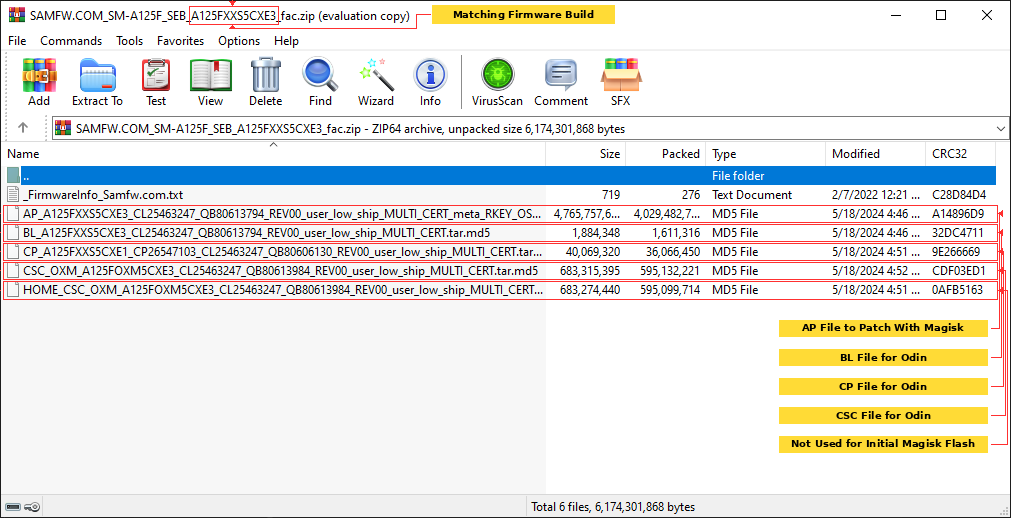Sort by the Type column header

pos(765,154)
